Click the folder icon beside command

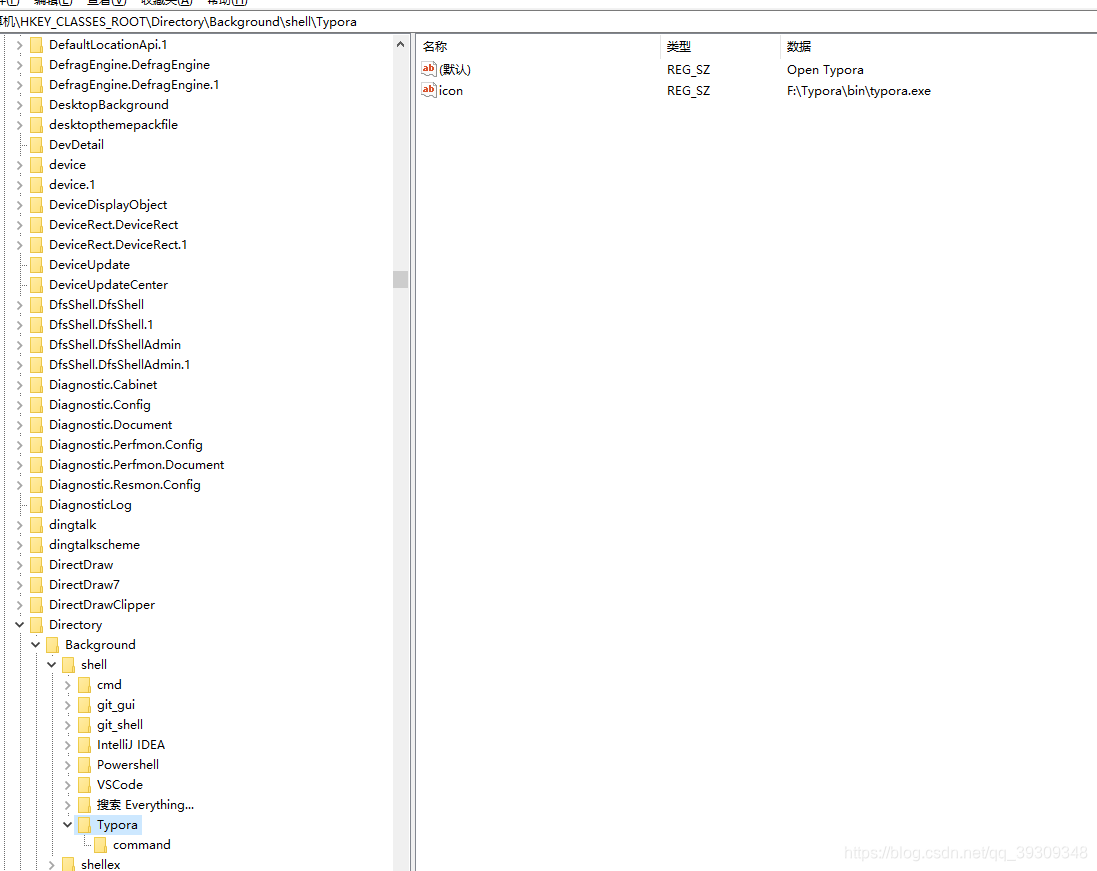(101, 845)
